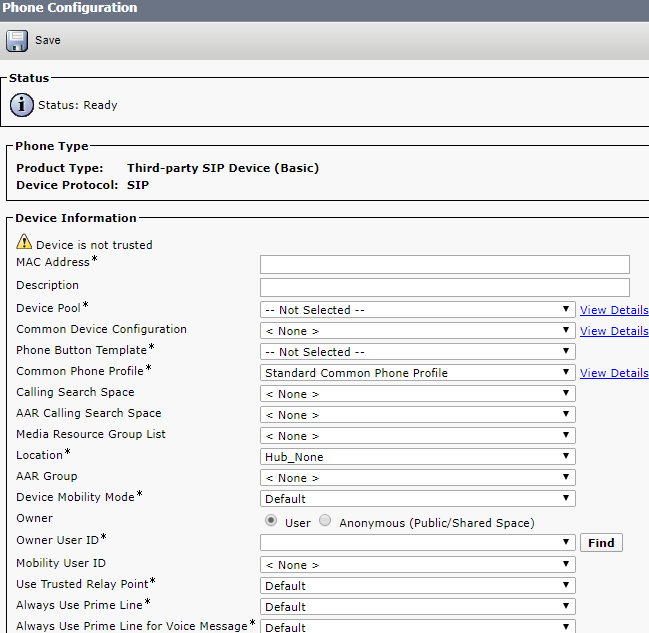This screenshot has width=649, height=633.
Task: Open the Device Pool dropdown
Action: (x=417, y=310)
